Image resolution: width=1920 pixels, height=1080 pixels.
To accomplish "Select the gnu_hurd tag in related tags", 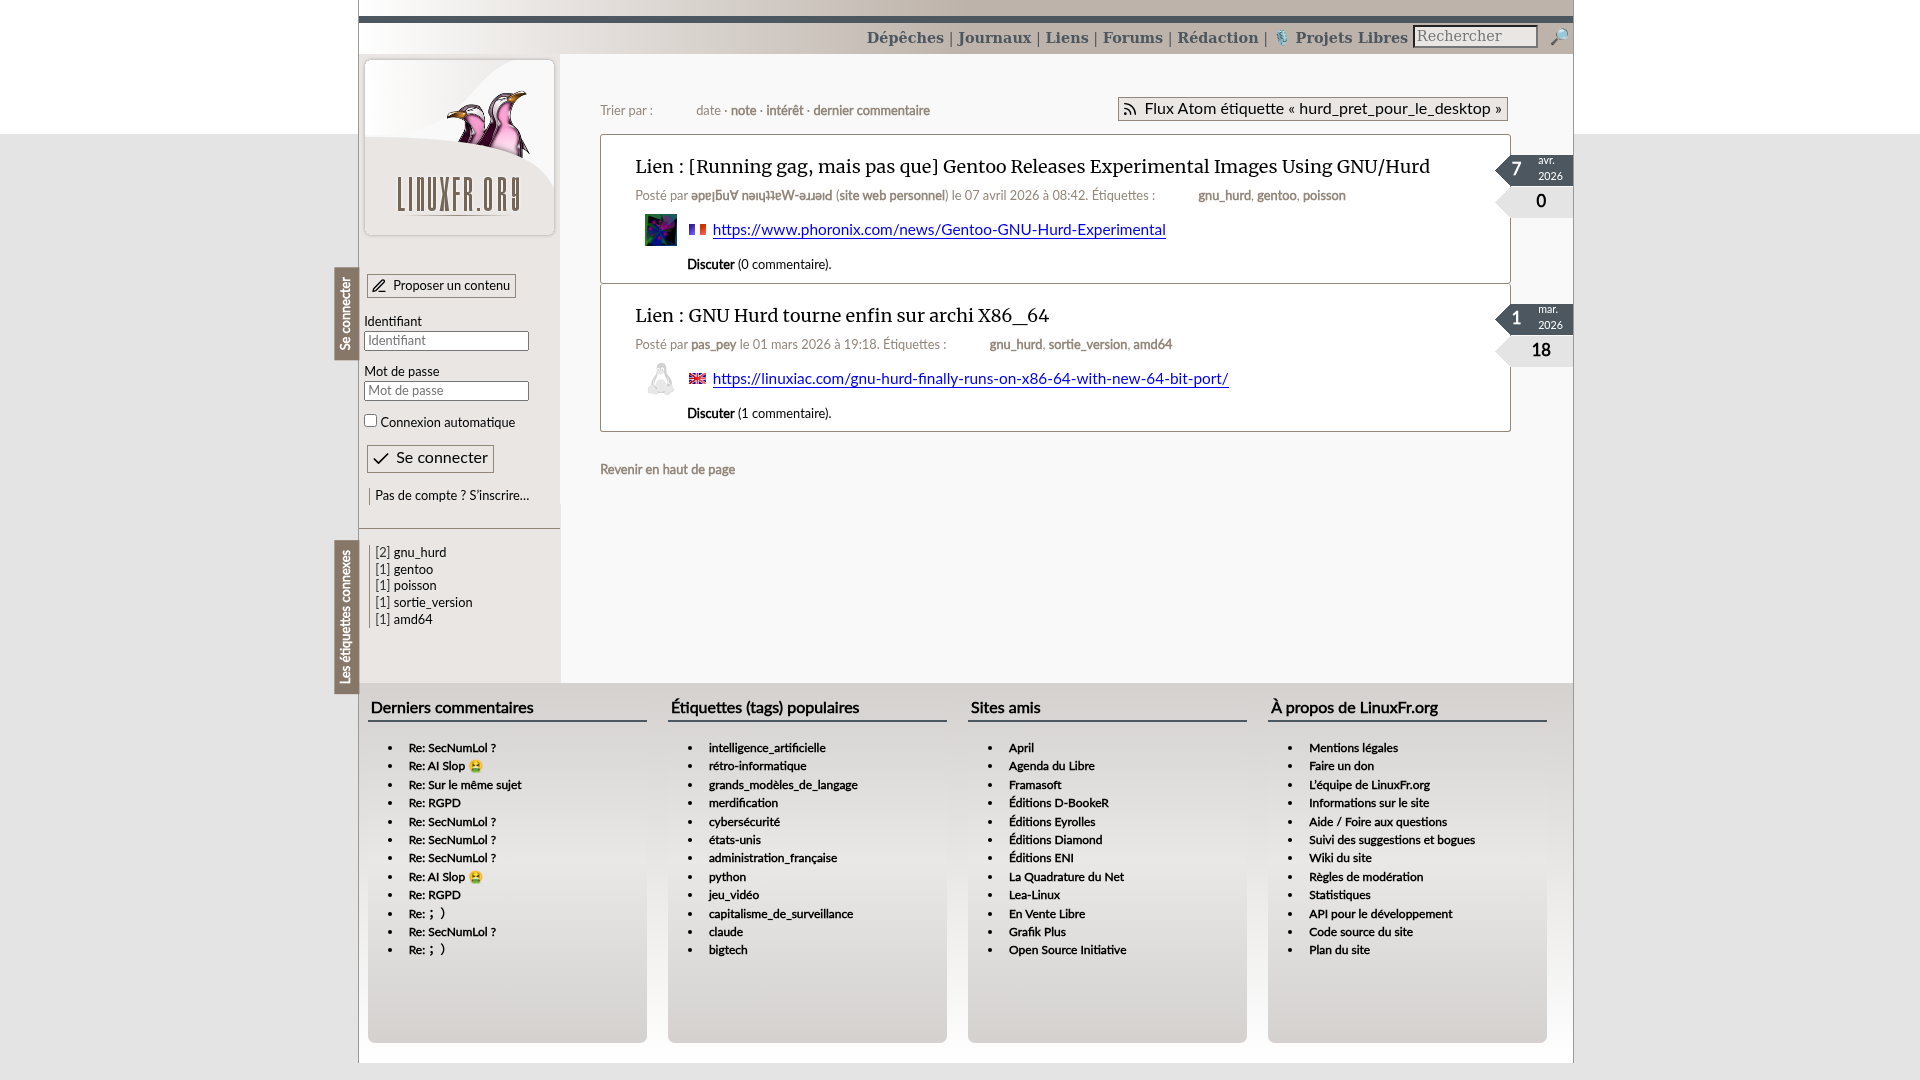I will point(419,553).
